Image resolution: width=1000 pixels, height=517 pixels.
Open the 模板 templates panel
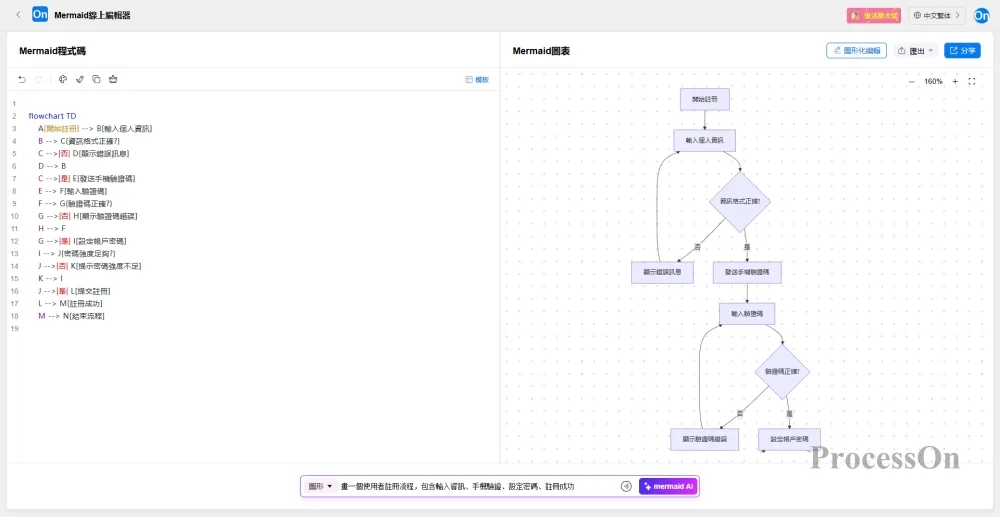click(x=477, y=79)
